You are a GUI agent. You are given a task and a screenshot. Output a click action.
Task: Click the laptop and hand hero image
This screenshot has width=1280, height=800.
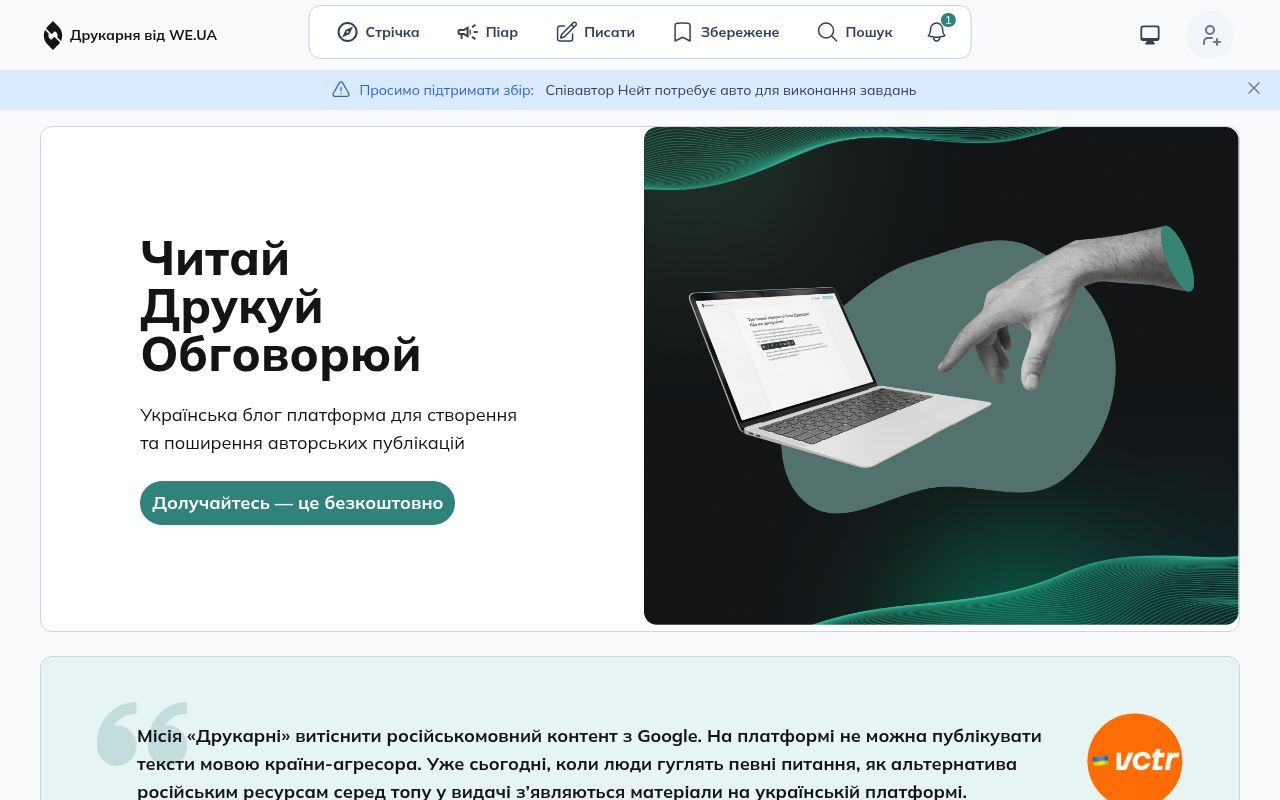tap(941, 376)
